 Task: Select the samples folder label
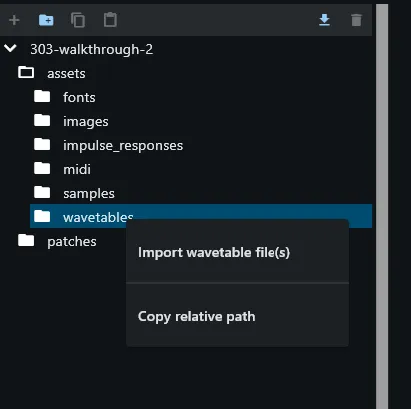click(x=89, y=194)
